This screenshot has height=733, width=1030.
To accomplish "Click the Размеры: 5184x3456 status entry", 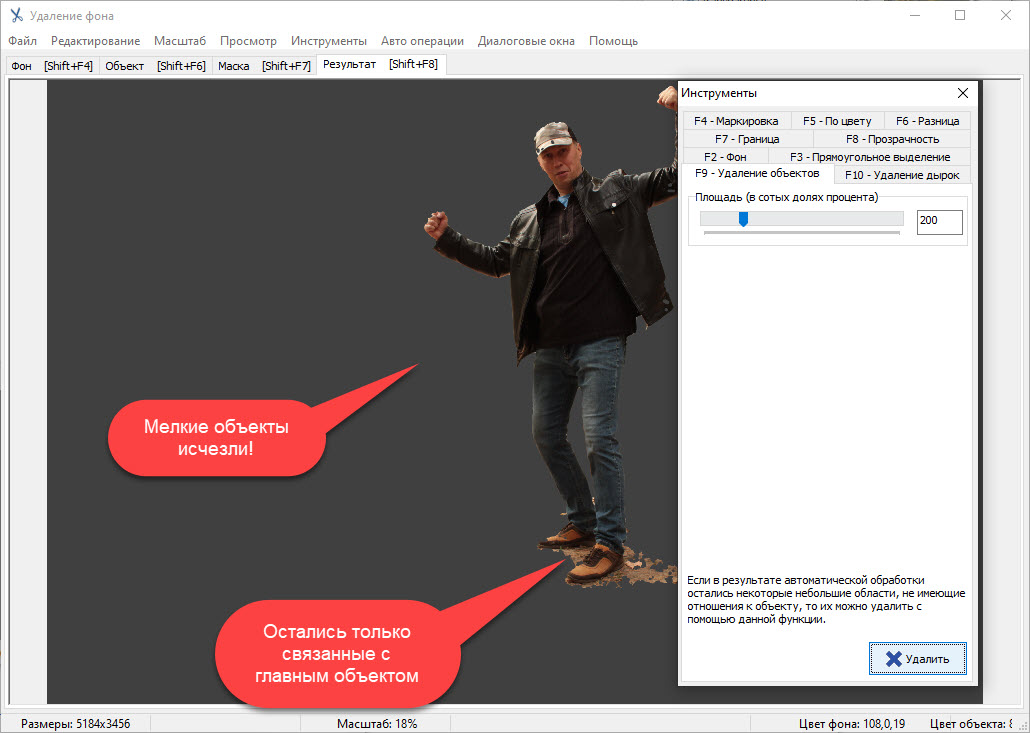I will [76, 724].
